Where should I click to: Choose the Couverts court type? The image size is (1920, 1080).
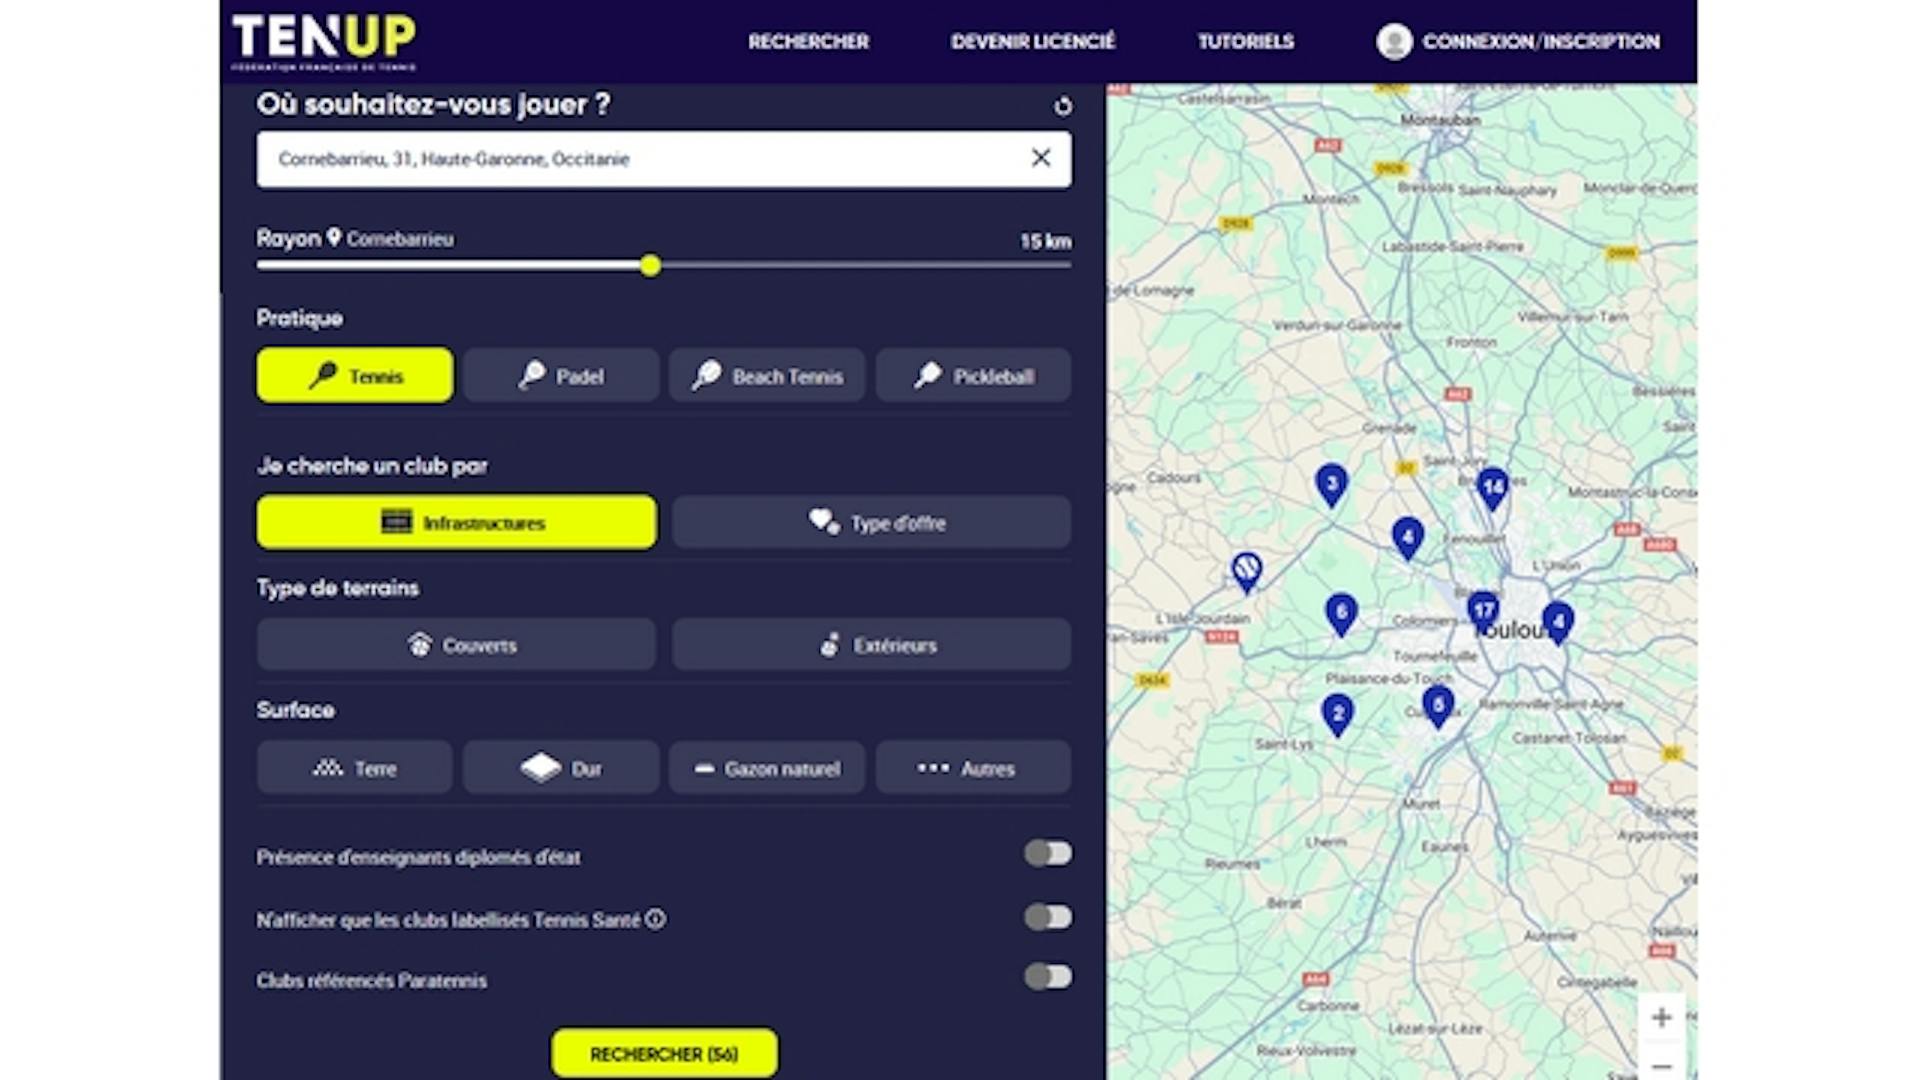(x=456, y=645)
